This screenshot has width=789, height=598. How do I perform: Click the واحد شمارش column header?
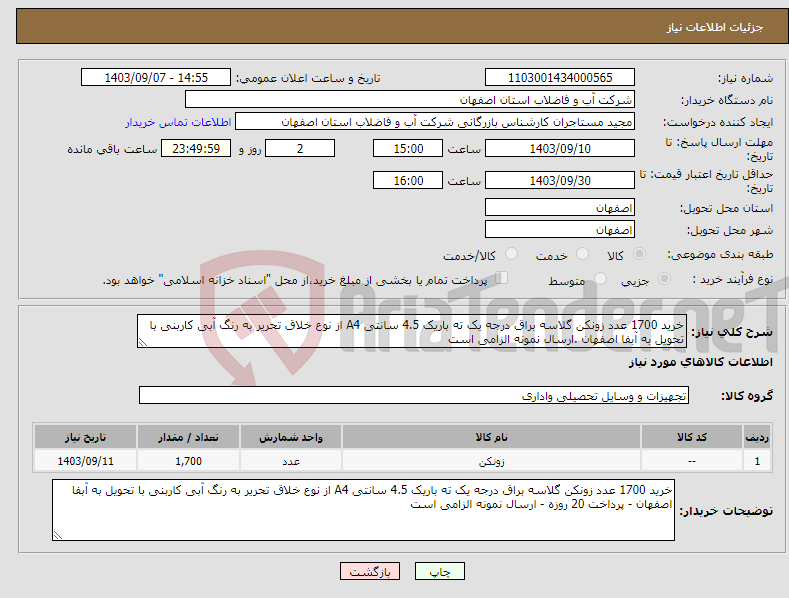pyautogui.click(x=291, y=437)
